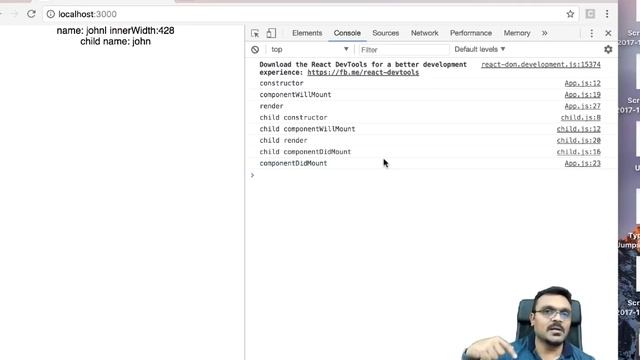Click the browser extension icon beside the star

coord(590,14)
